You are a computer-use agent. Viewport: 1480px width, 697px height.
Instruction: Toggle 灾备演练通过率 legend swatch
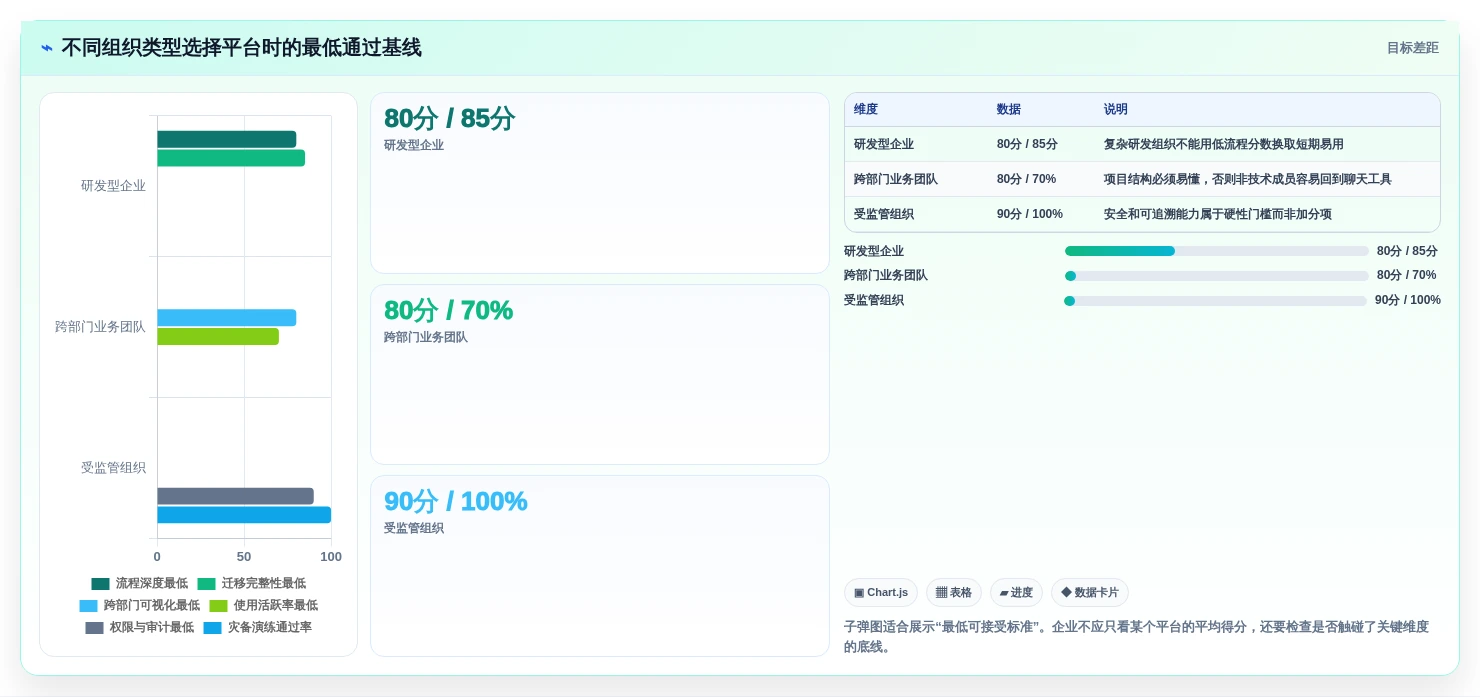[212, 628]
